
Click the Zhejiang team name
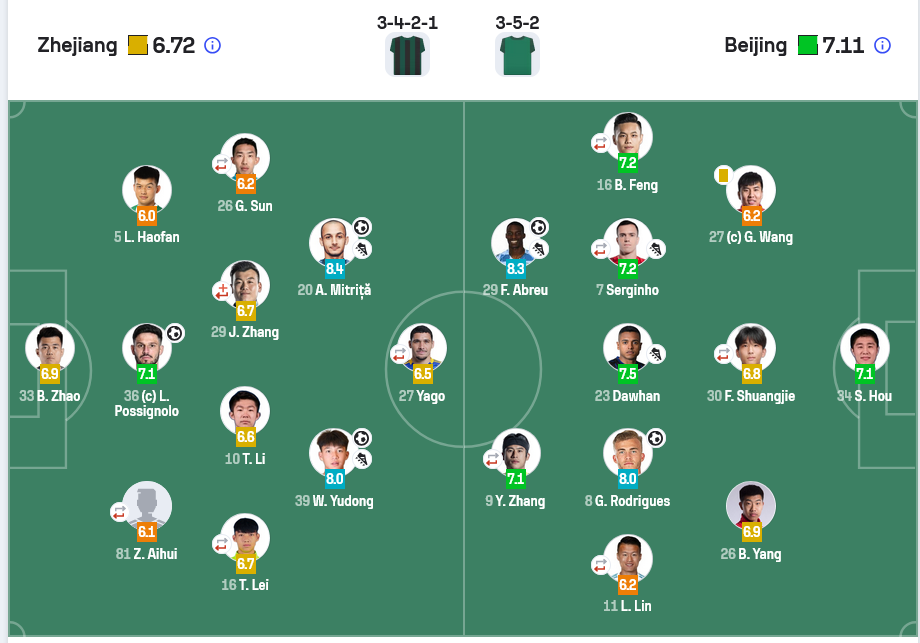tap(77, 46)
